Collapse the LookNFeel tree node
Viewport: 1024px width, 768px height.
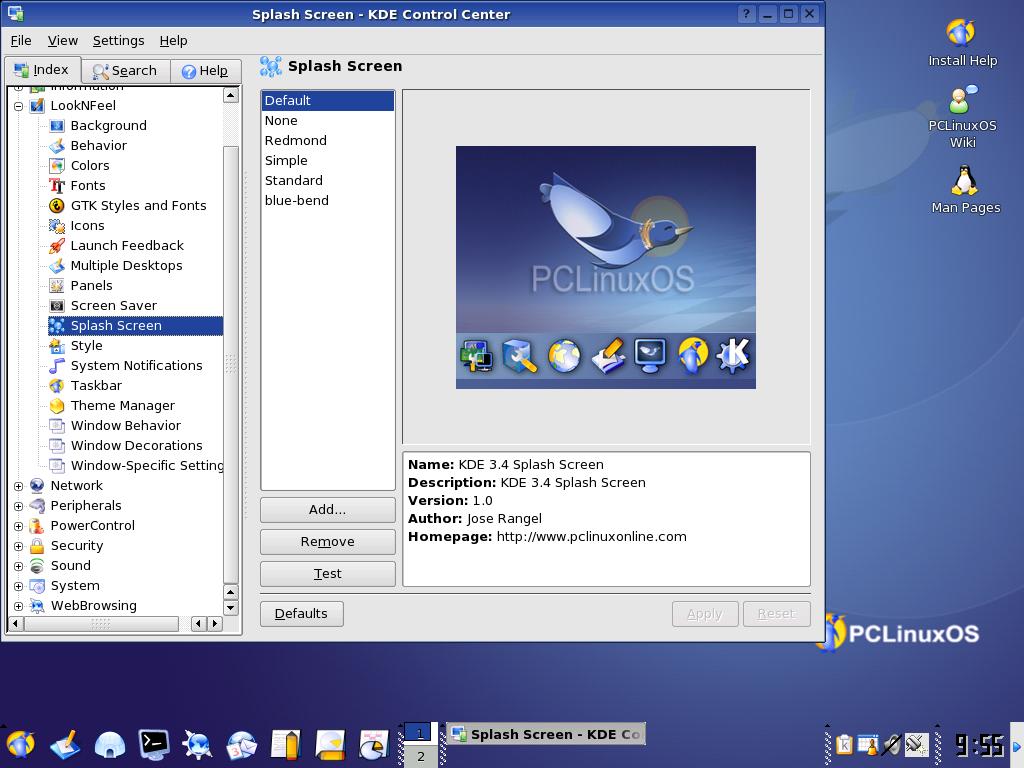18,106
